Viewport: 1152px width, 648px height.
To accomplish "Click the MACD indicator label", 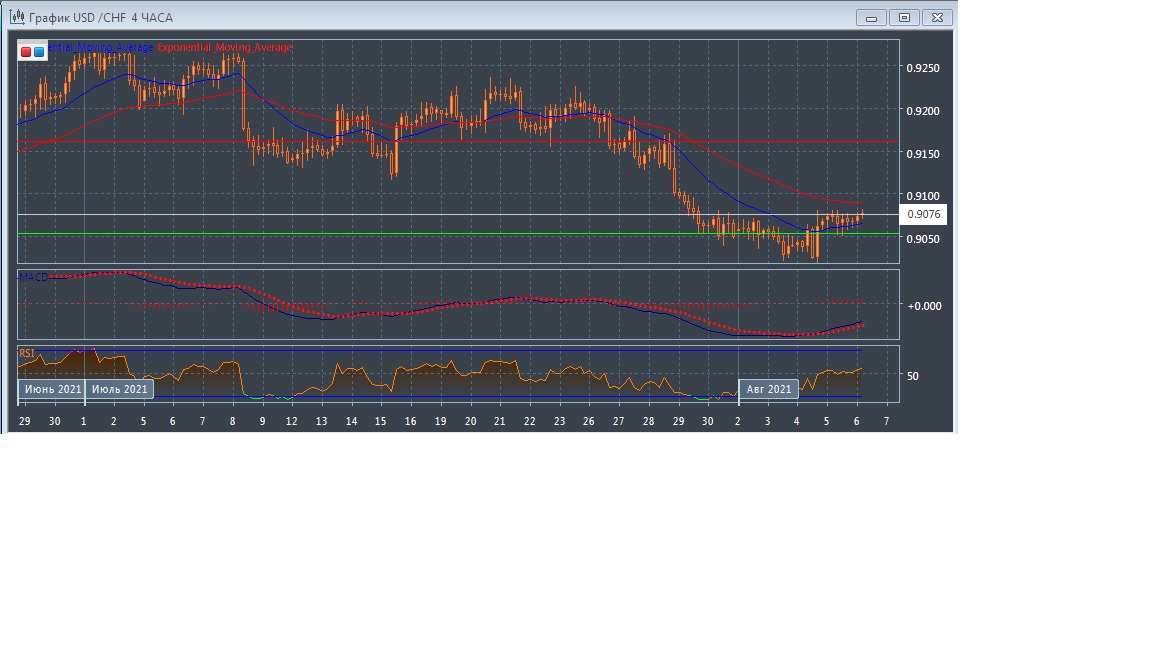I will (x=34, y=276).
